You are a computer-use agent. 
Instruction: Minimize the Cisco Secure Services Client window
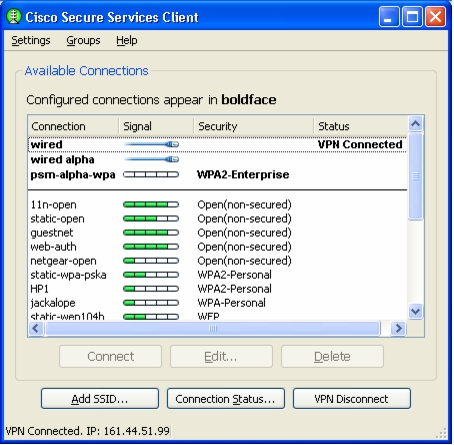(389, 17)
